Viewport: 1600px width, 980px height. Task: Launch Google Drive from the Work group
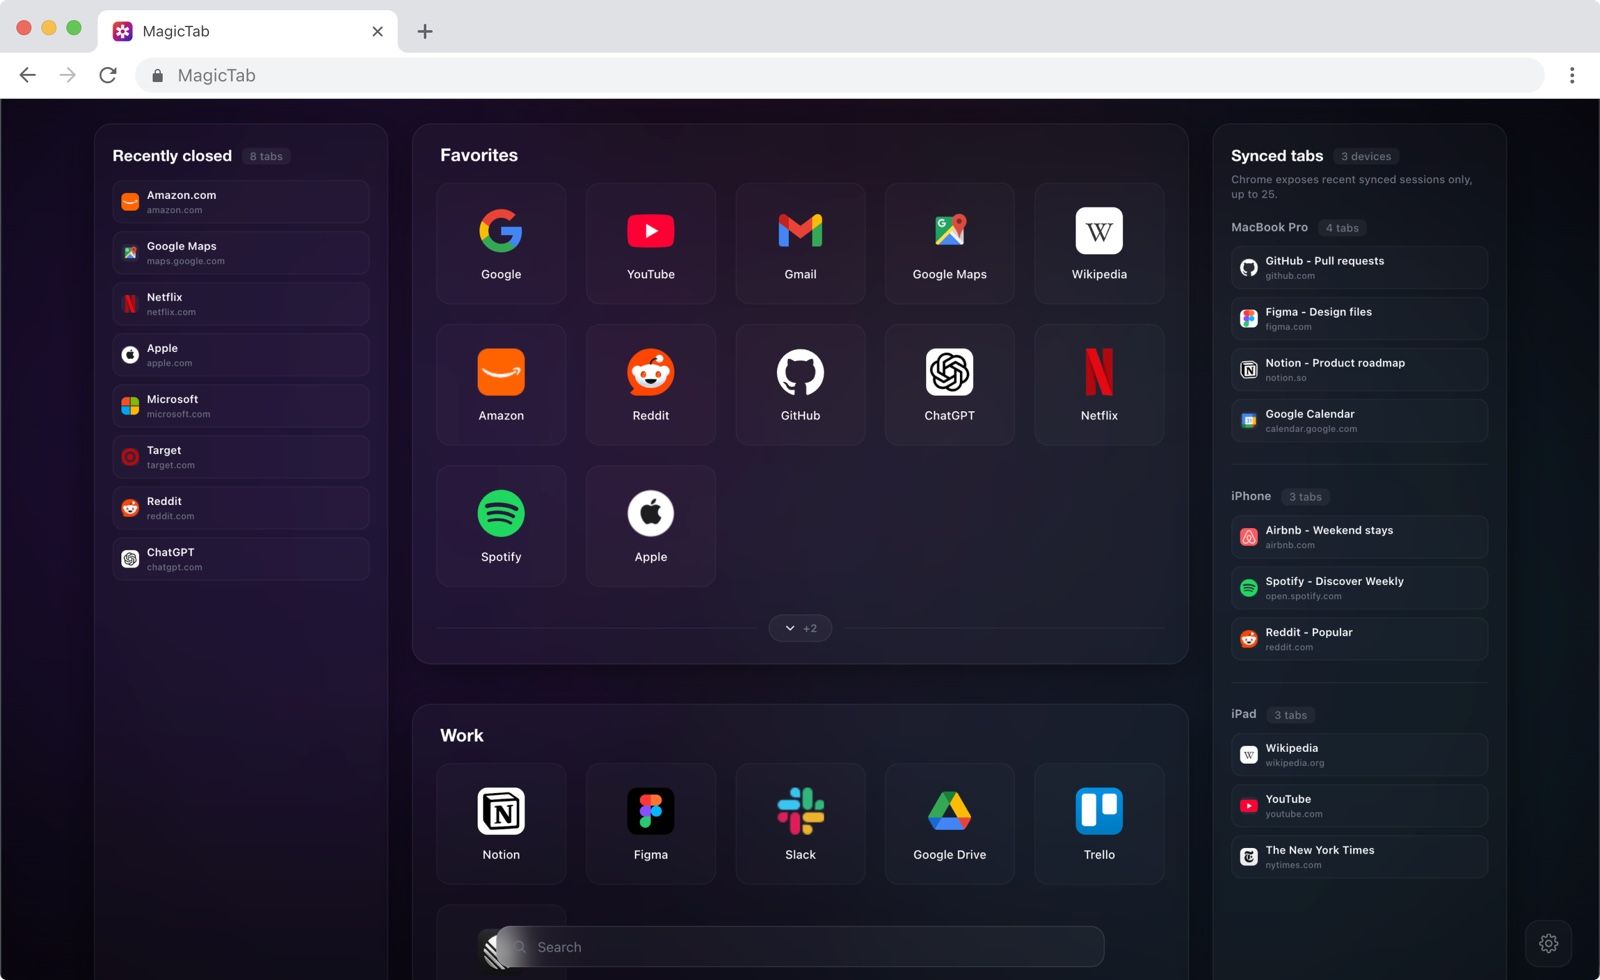click(x=950, y=824)
